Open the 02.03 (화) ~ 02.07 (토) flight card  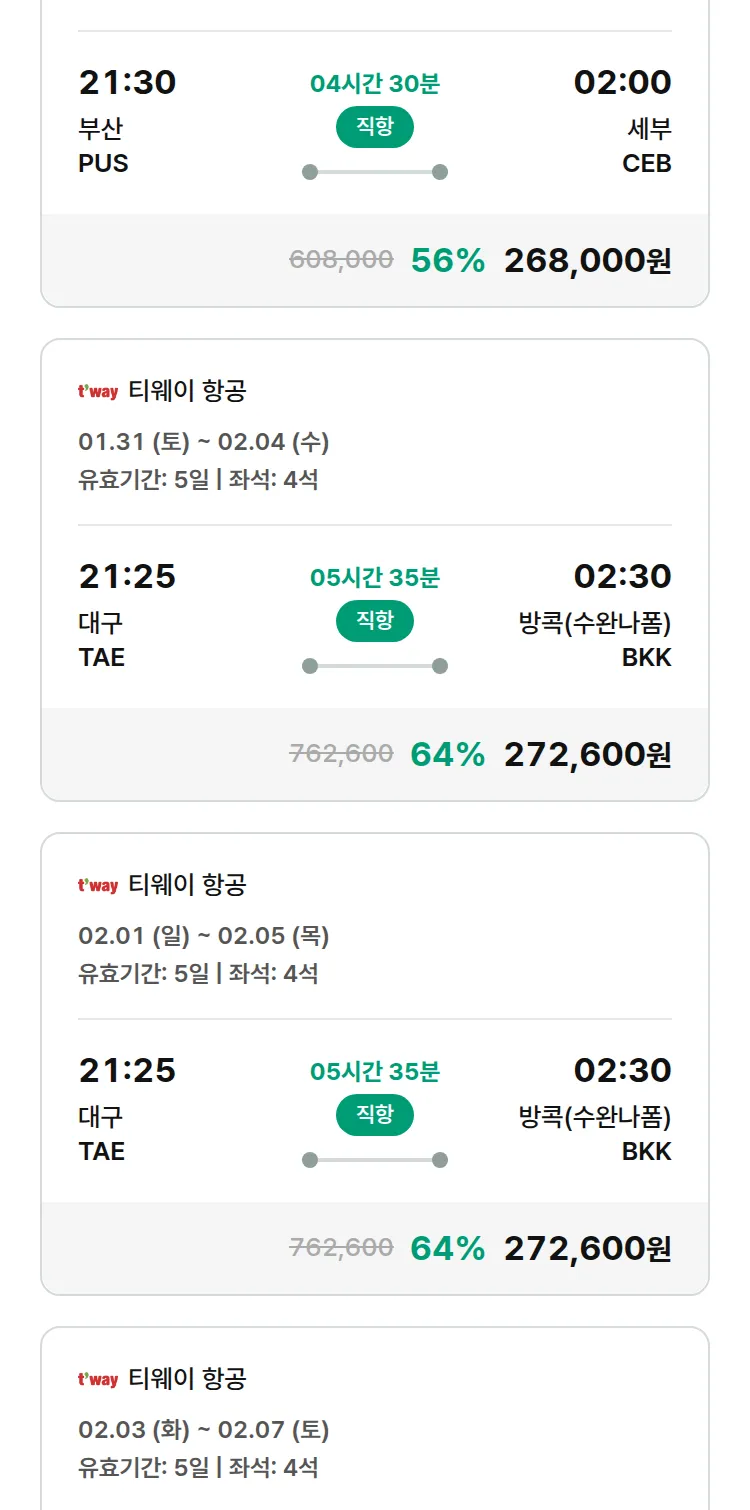click(204, 1430)
